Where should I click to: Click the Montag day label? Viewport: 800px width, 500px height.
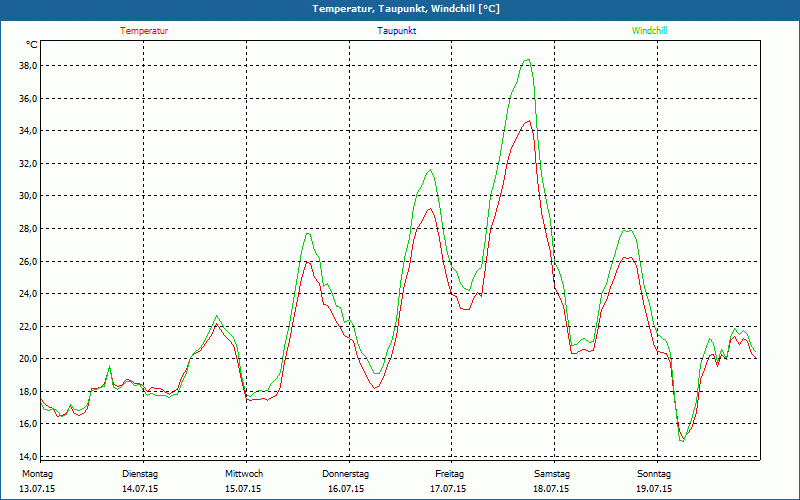click(x=37, y=474)
